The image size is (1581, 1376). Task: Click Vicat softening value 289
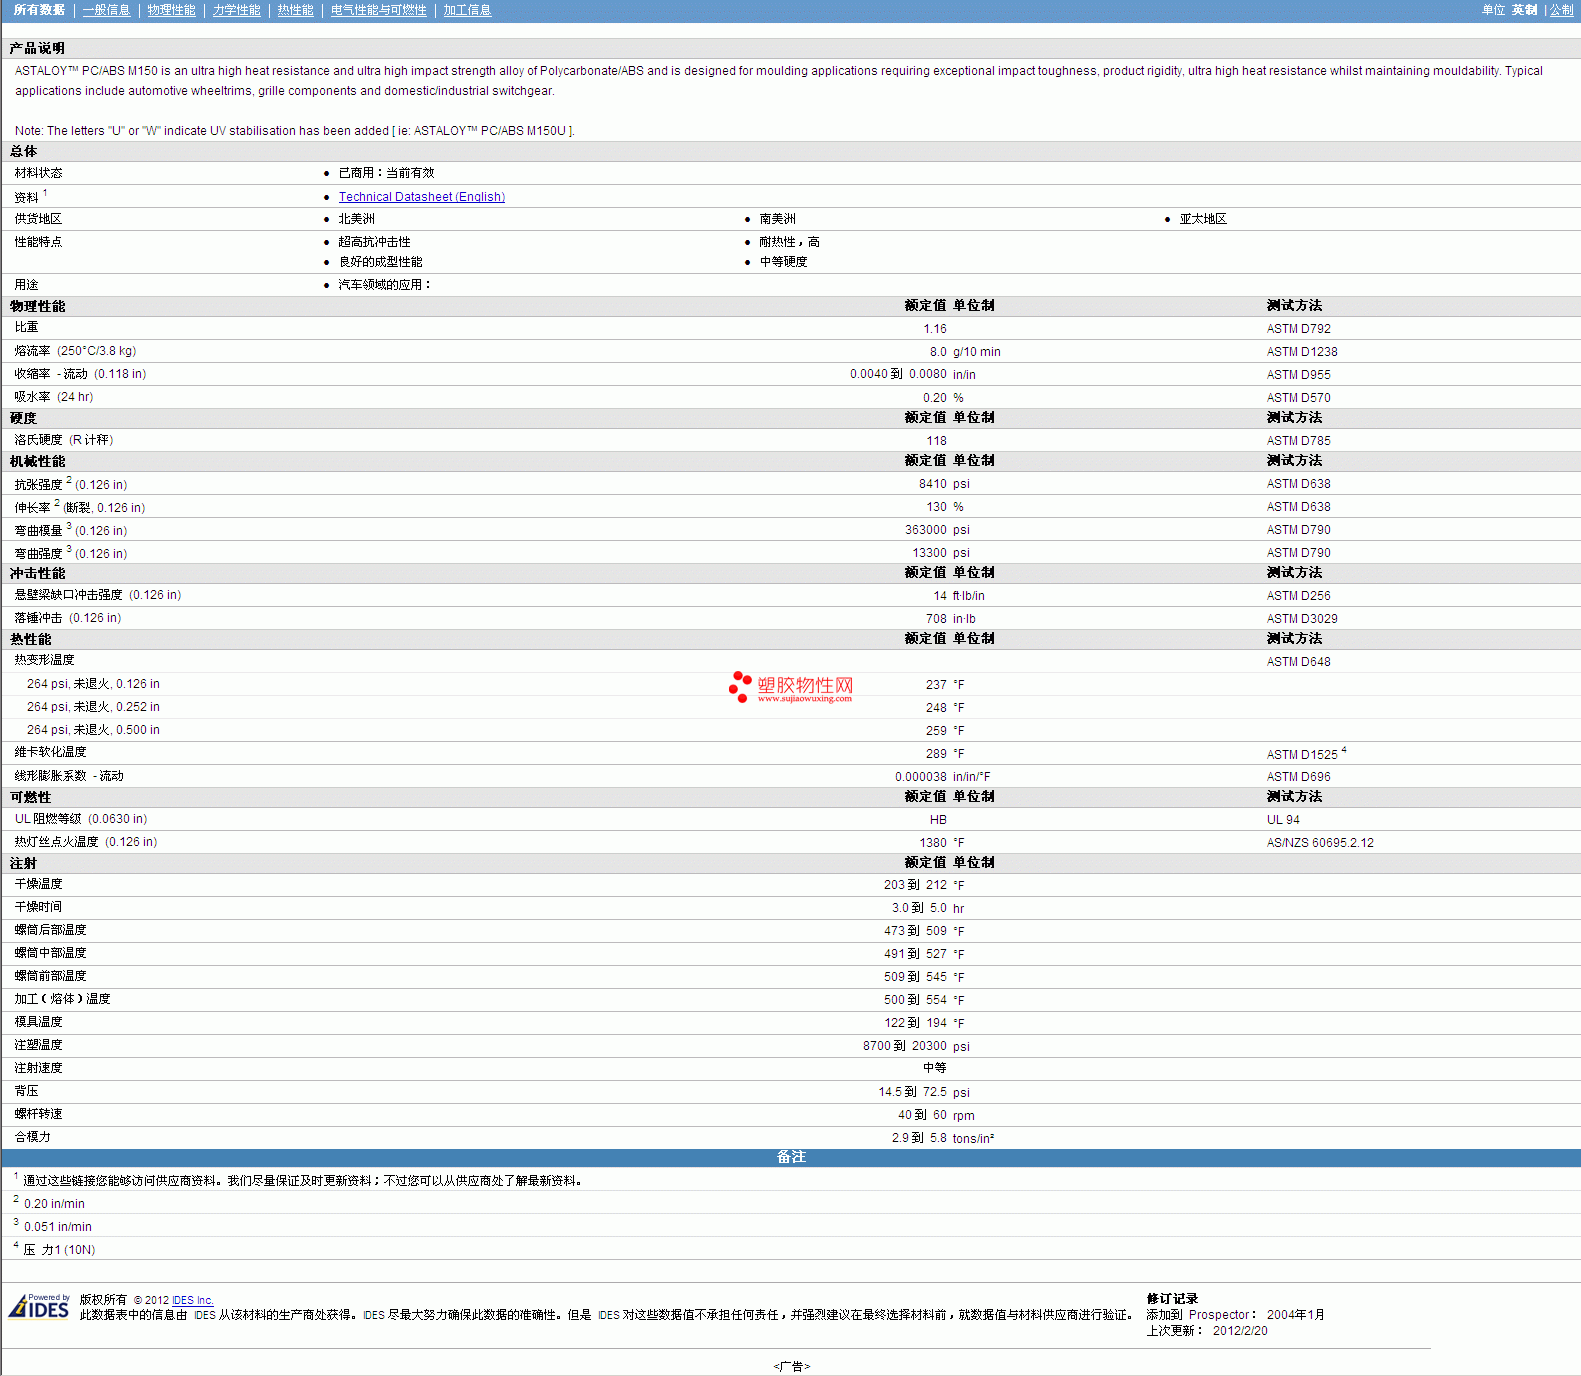pyautogui.click(x=935, y=754)
